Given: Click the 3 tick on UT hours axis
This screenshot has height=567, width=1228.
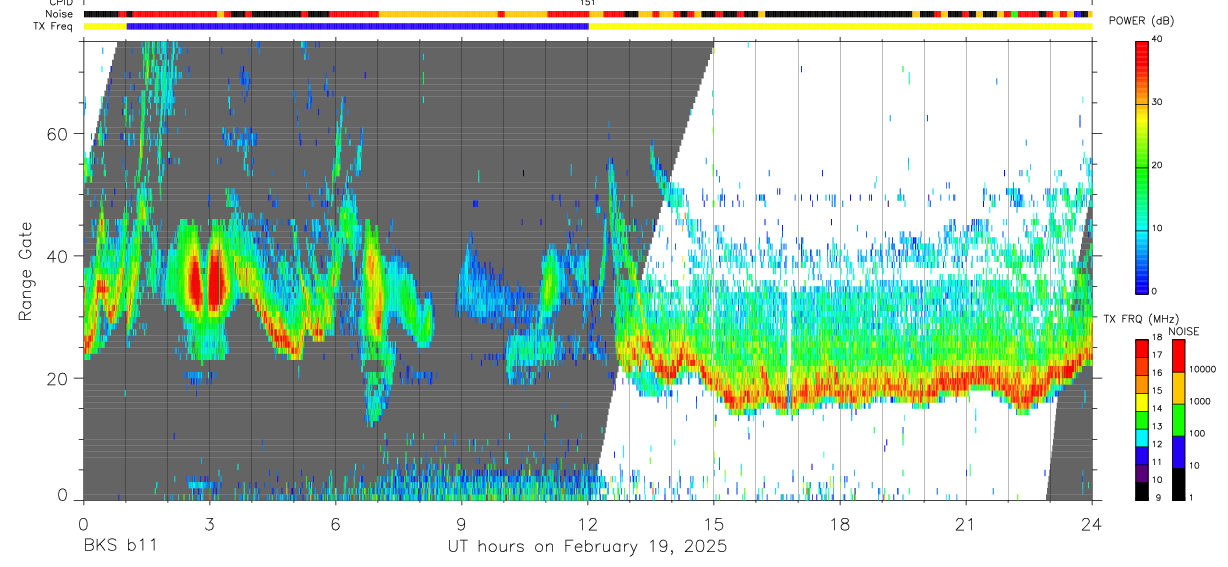Looking at the screenshot, I should [209, 525].
